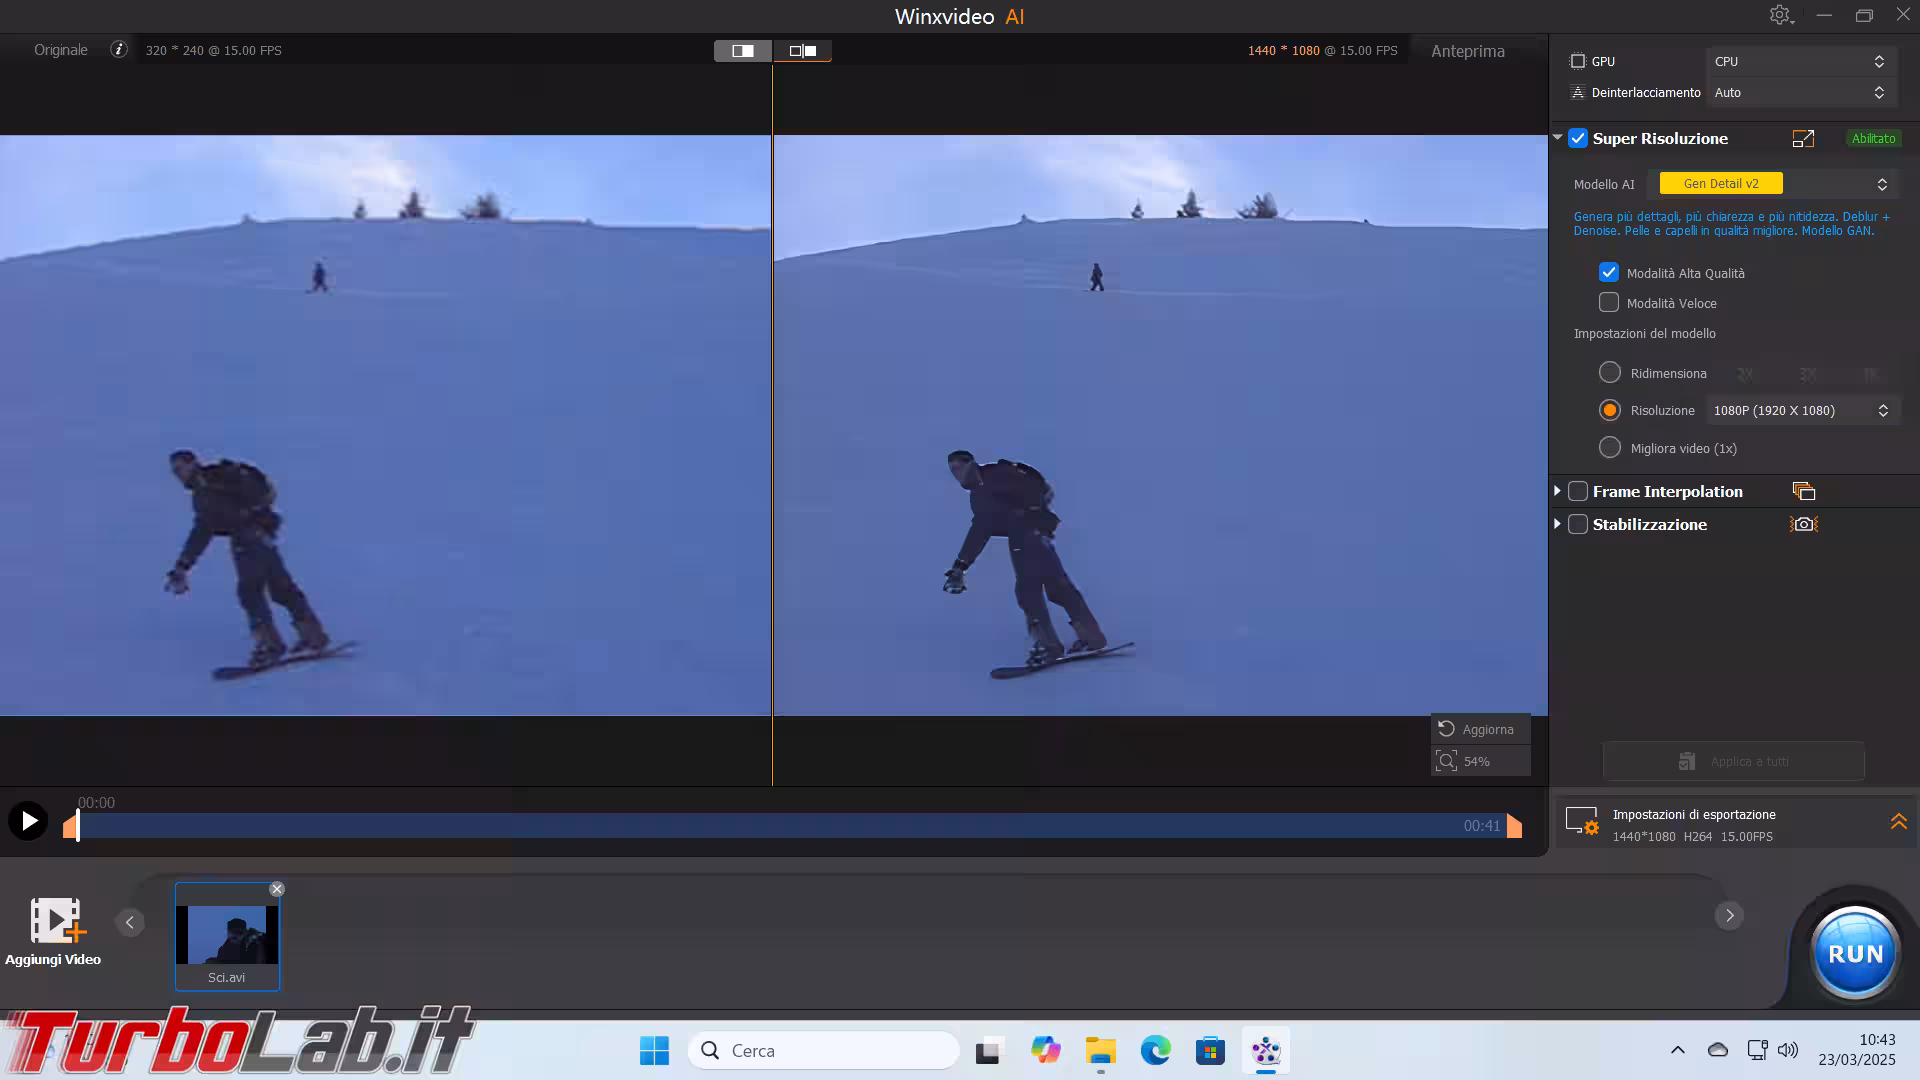Remove Sci.avi using the thumbnail X
1920x1080 pixels.
(277, 889)
